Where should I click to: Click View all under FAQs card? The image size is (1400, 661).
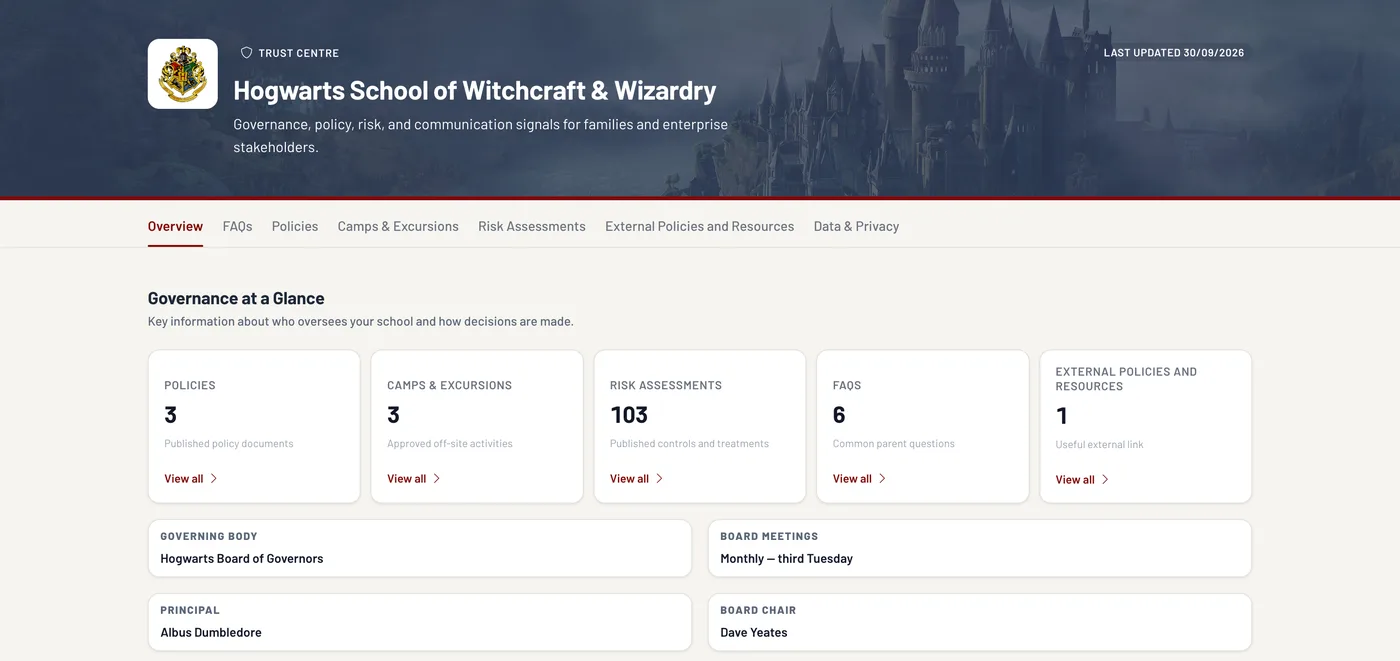click(x=860, y=479)
